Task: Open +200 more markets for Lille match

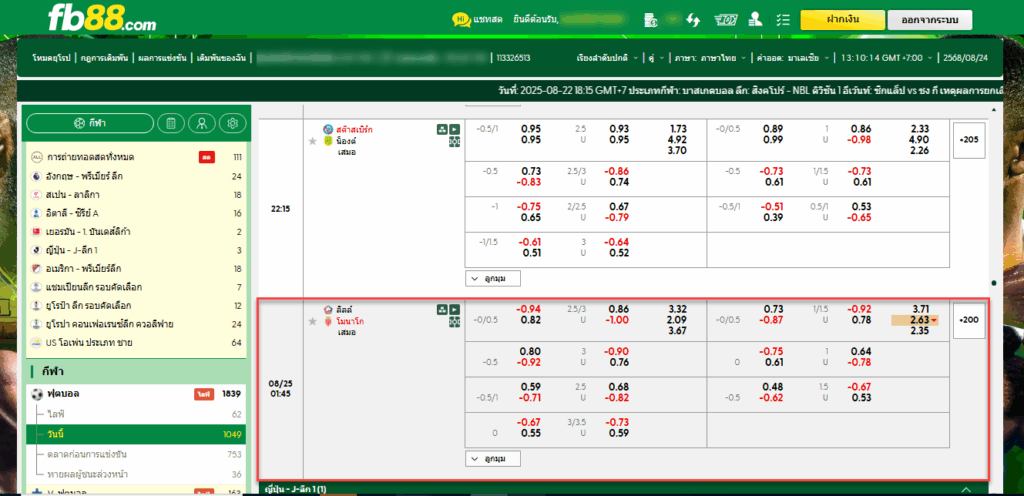Action: [x=969, y=320]
